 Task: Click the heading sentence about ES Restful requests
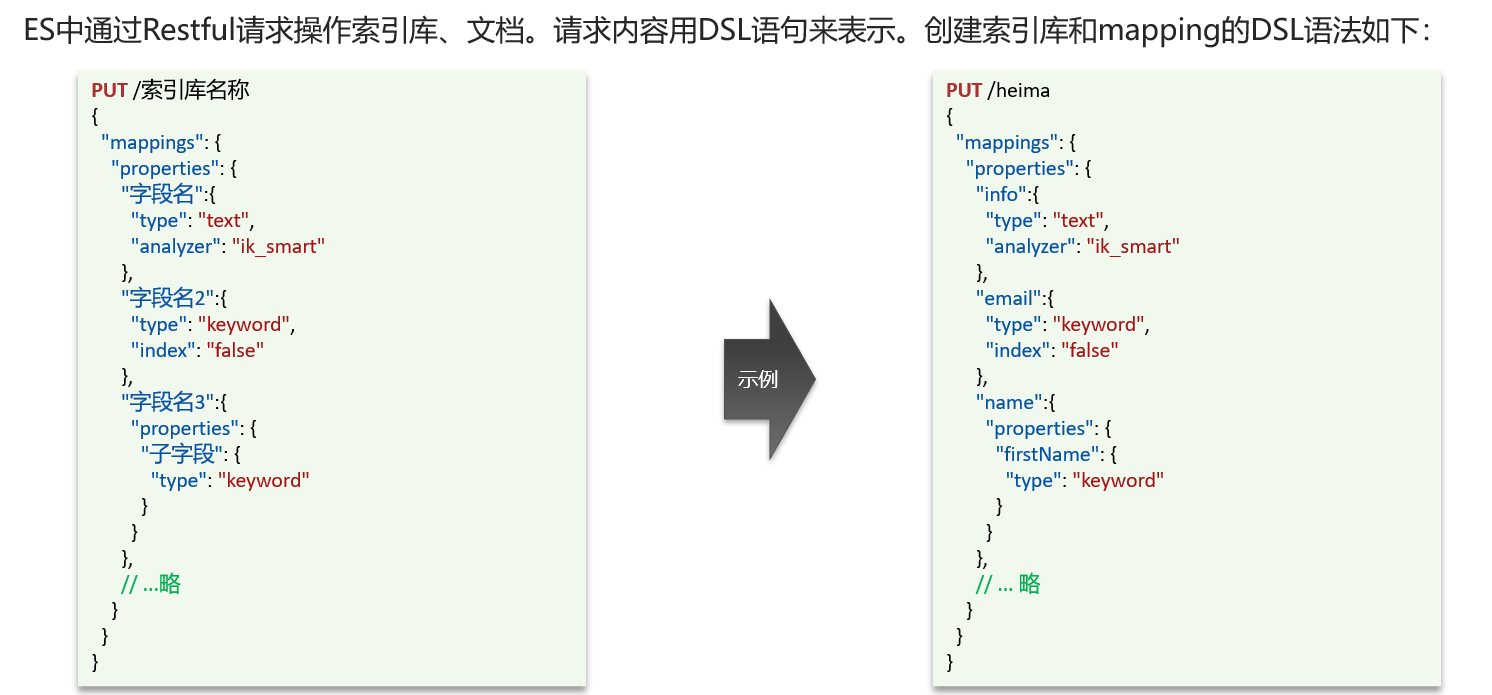pyautogui.click(x=727, y=32)
